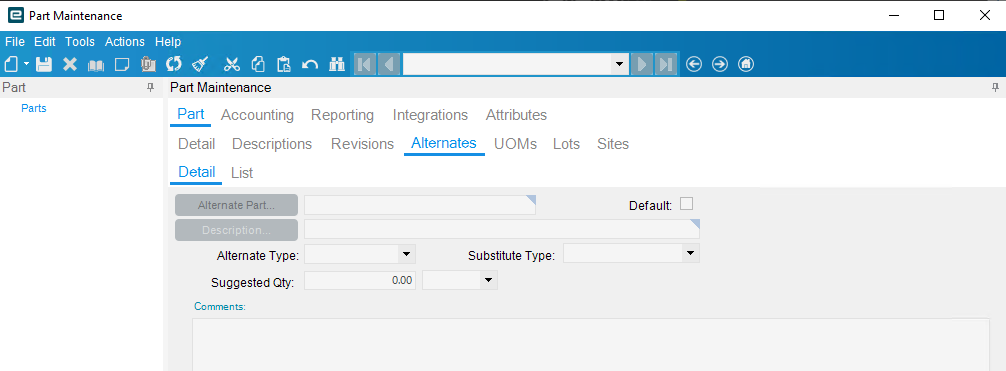Click the Cut scissors icon
Image resolution: width=1006 pixels, height=371 pixels.
[x=232, y=64]
